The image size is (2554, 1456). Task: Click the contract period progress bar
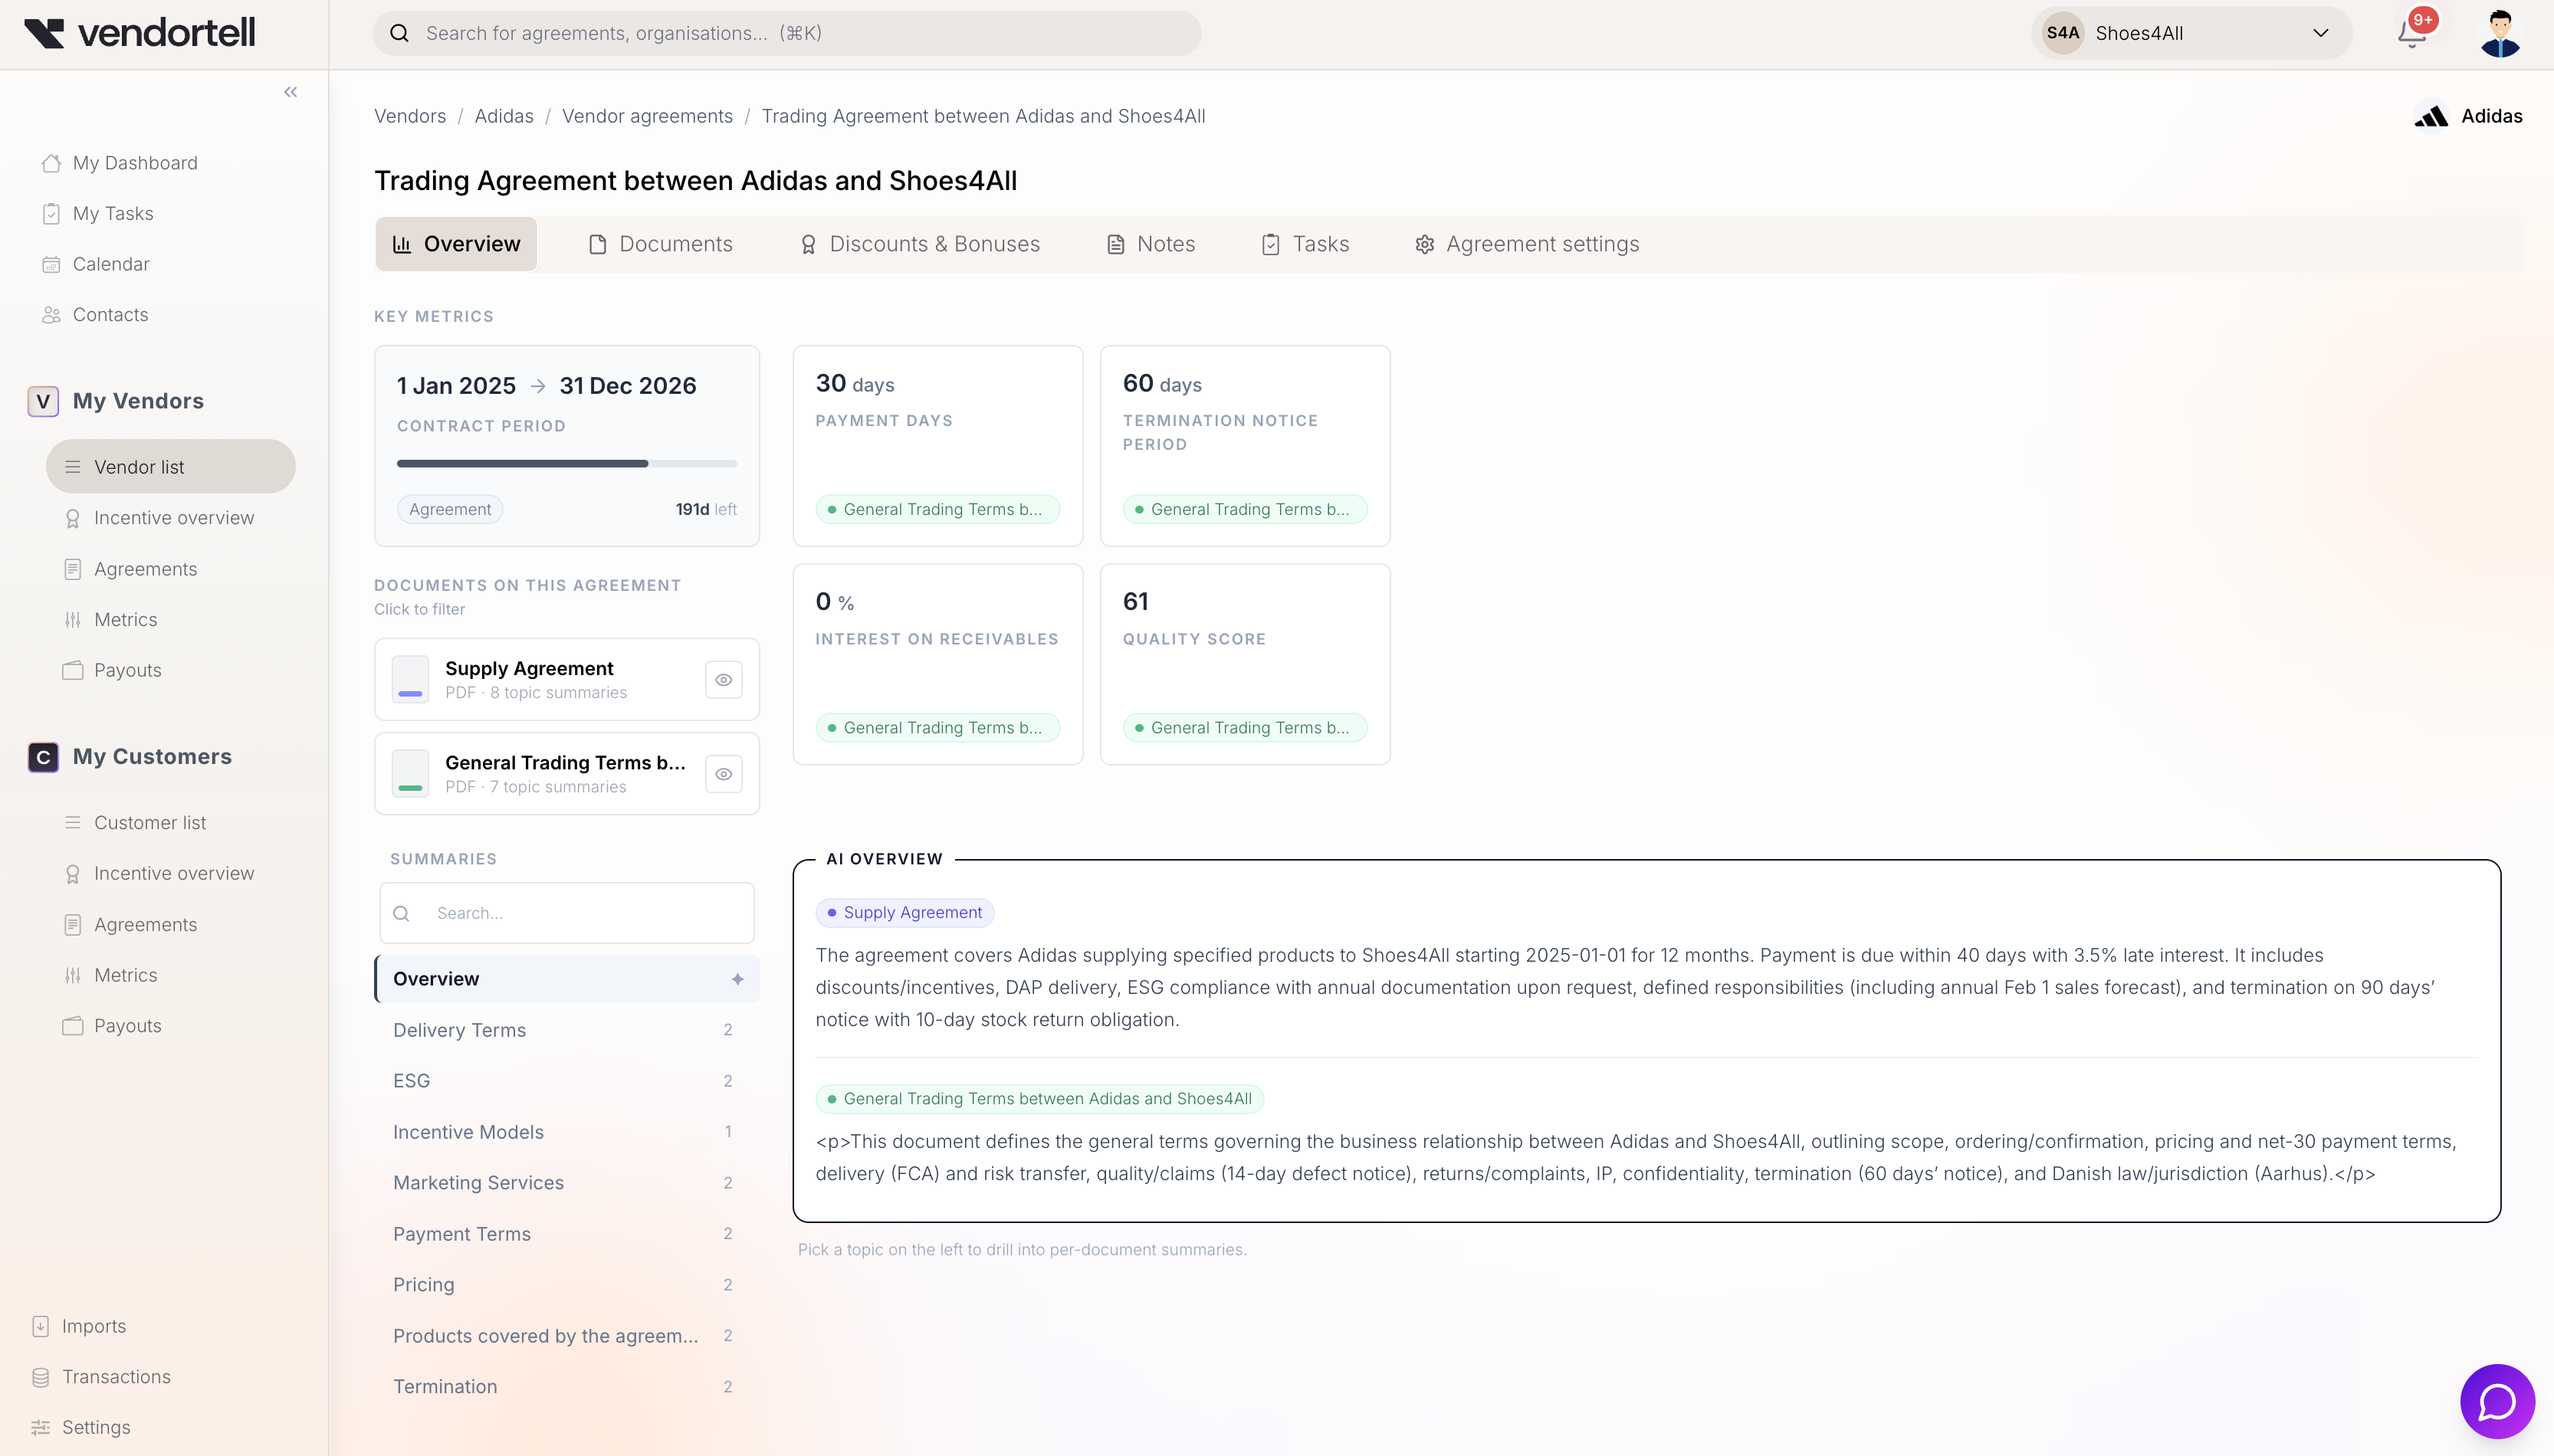567,464
